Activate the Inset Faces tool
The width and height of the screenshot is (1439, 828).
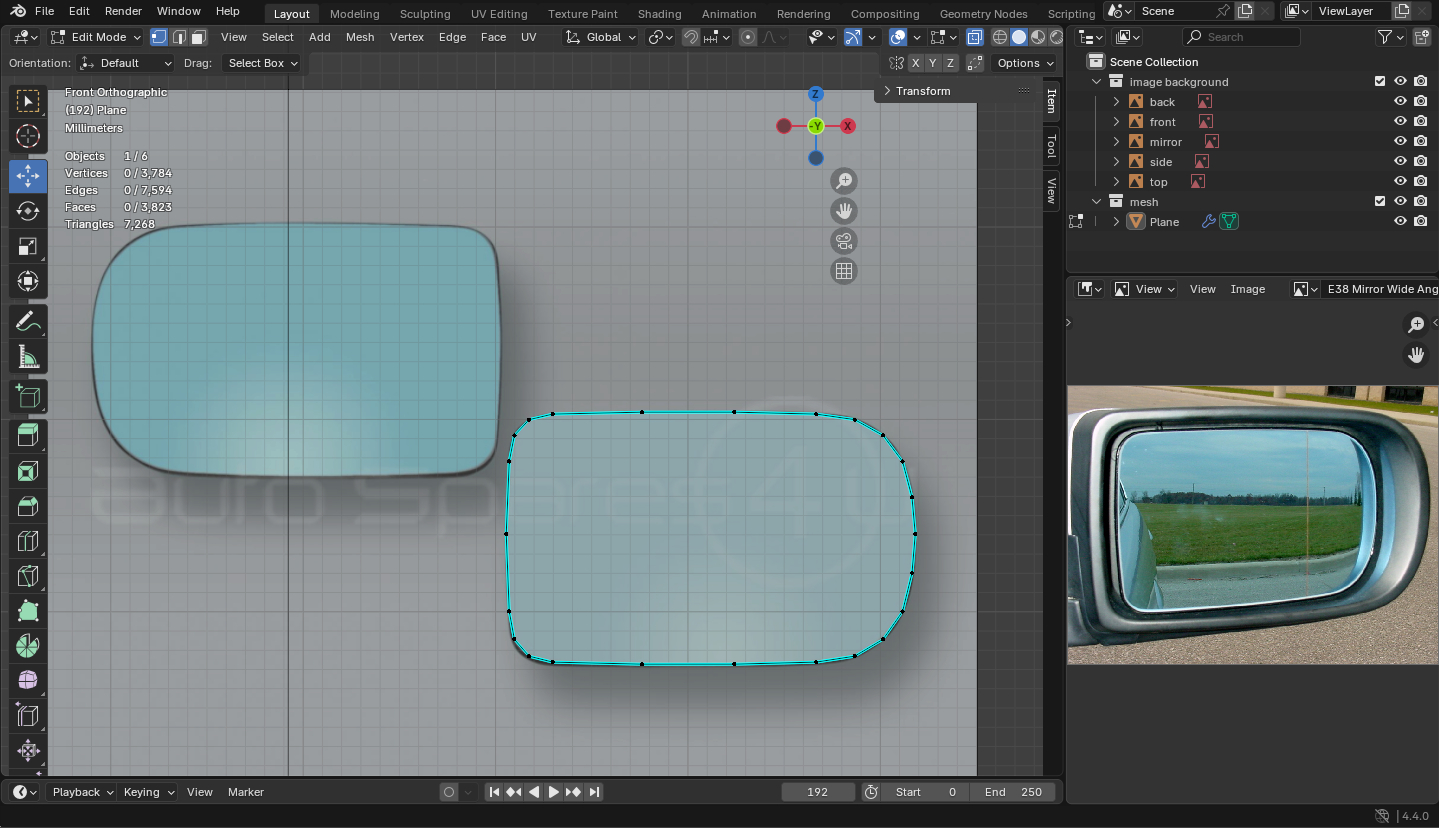pyautogui.click(x=28, y=471)
